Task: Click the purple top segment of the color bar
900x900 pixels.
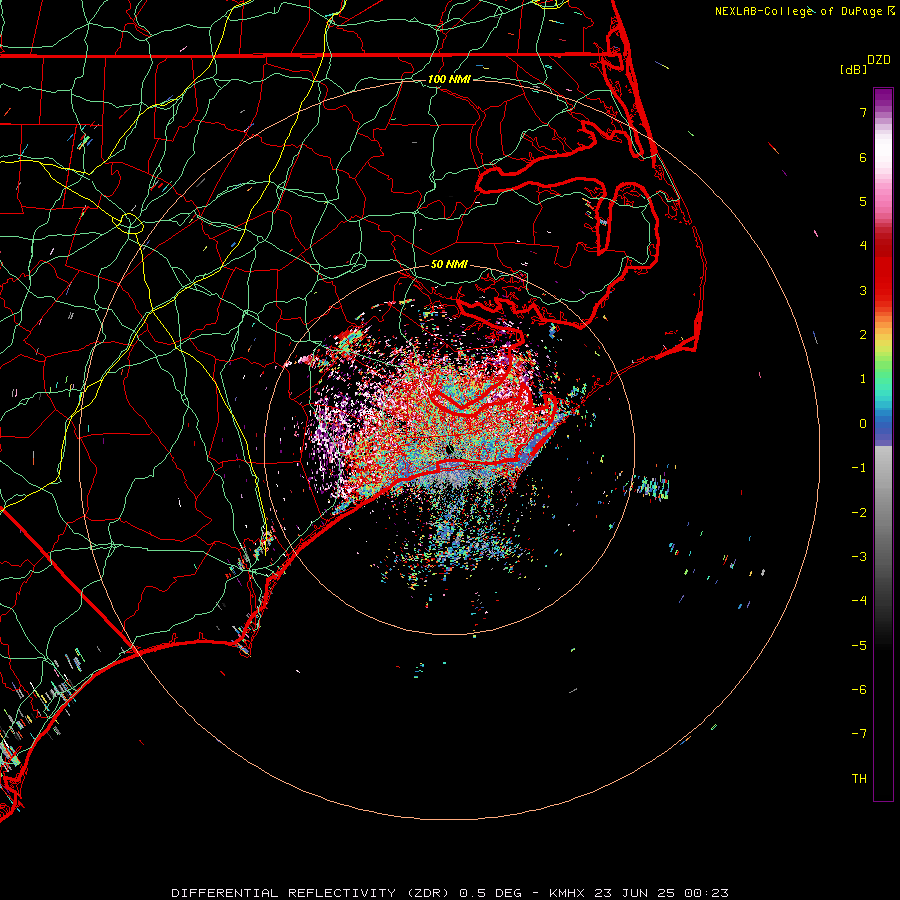Action: point(883,96)
